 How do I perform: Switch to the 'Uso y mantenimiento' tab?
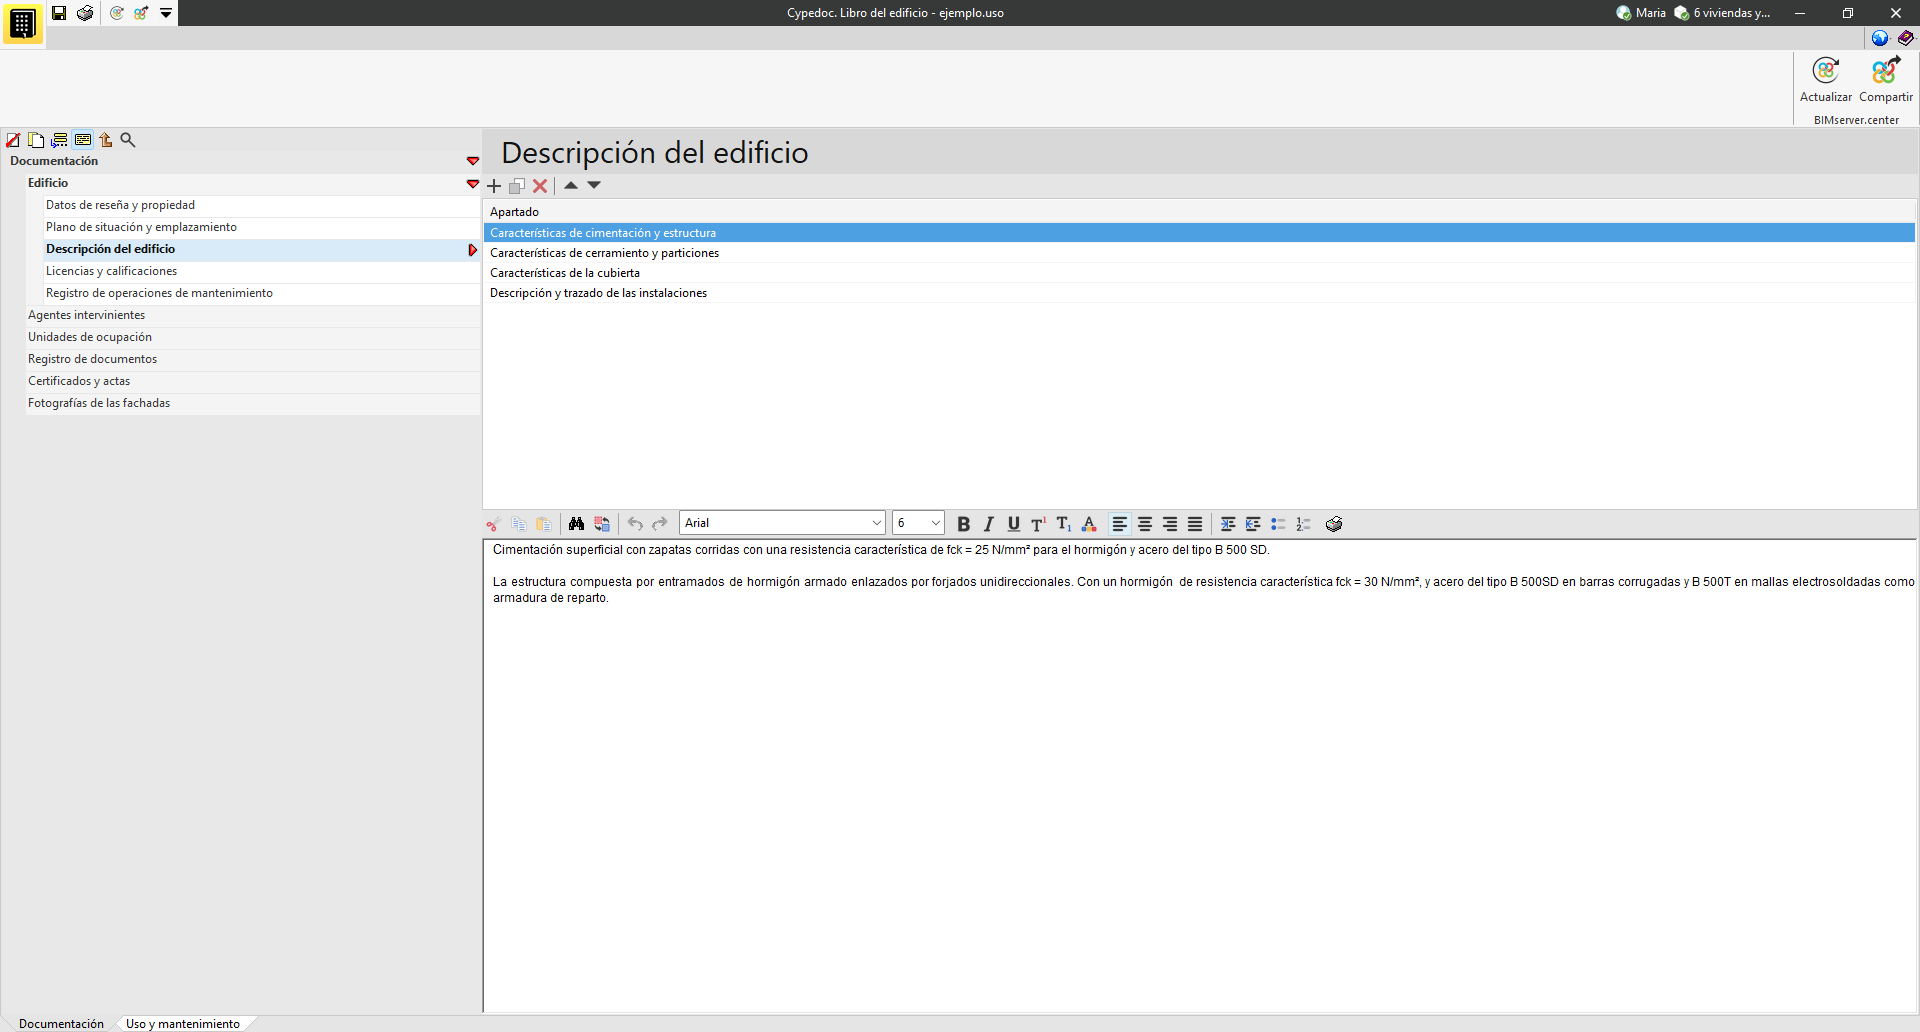183,1024
